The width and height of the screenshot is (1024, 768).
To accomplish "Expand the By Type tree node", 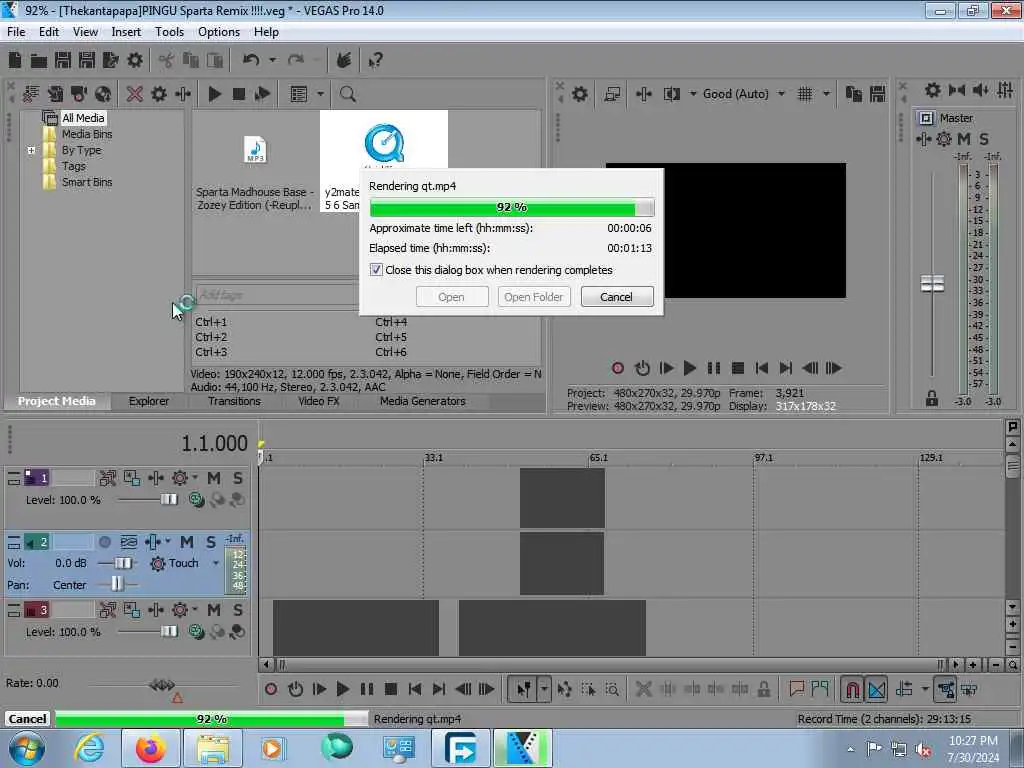I will [31, 150].
